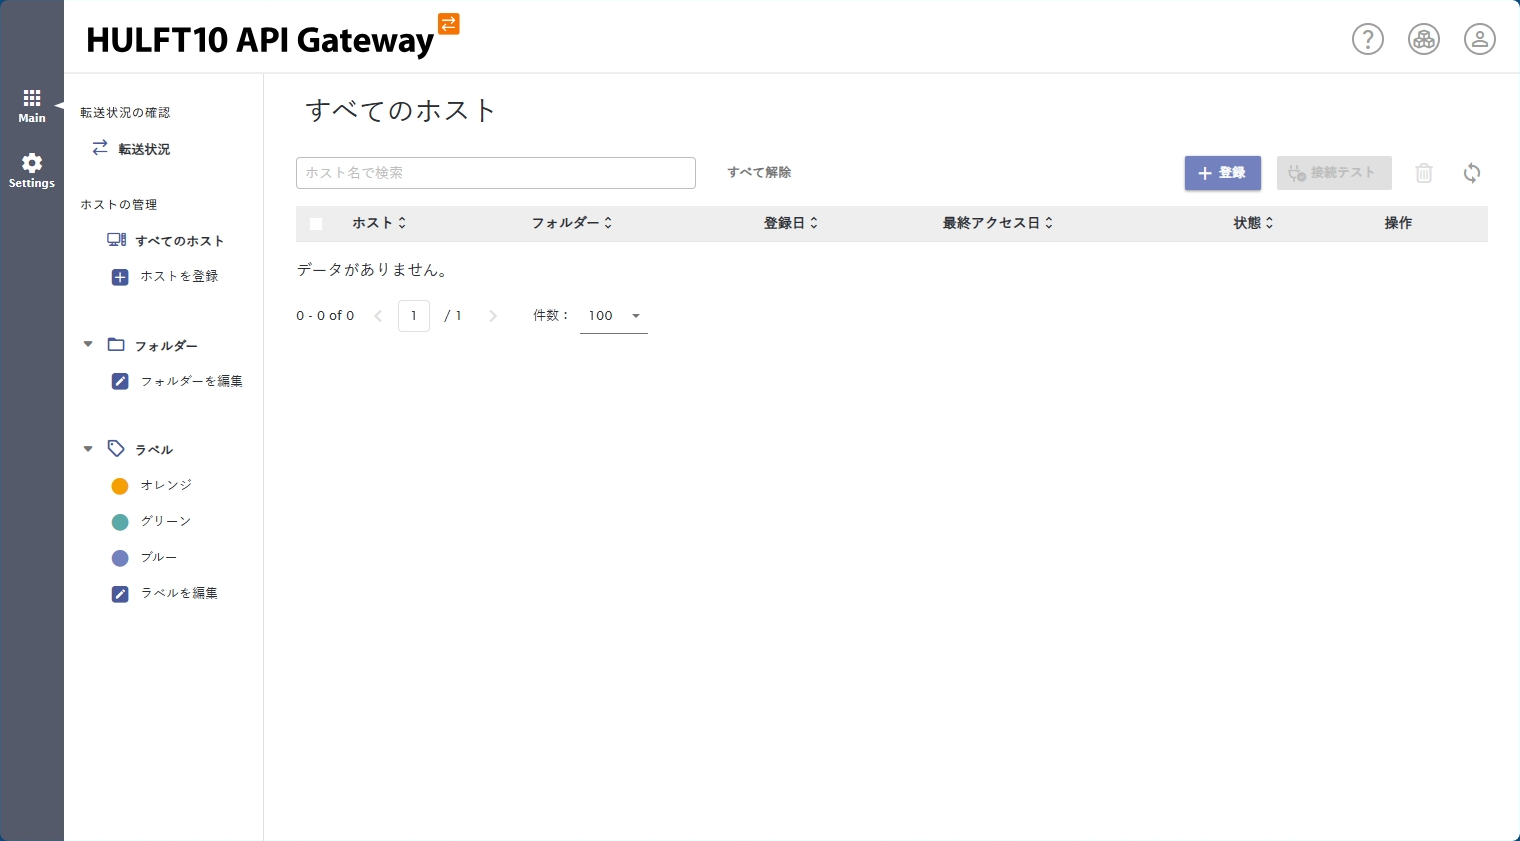
Task: Click the 0 - 0 of 0 count text
Action: pyautogui.click(x=325, y=316)
